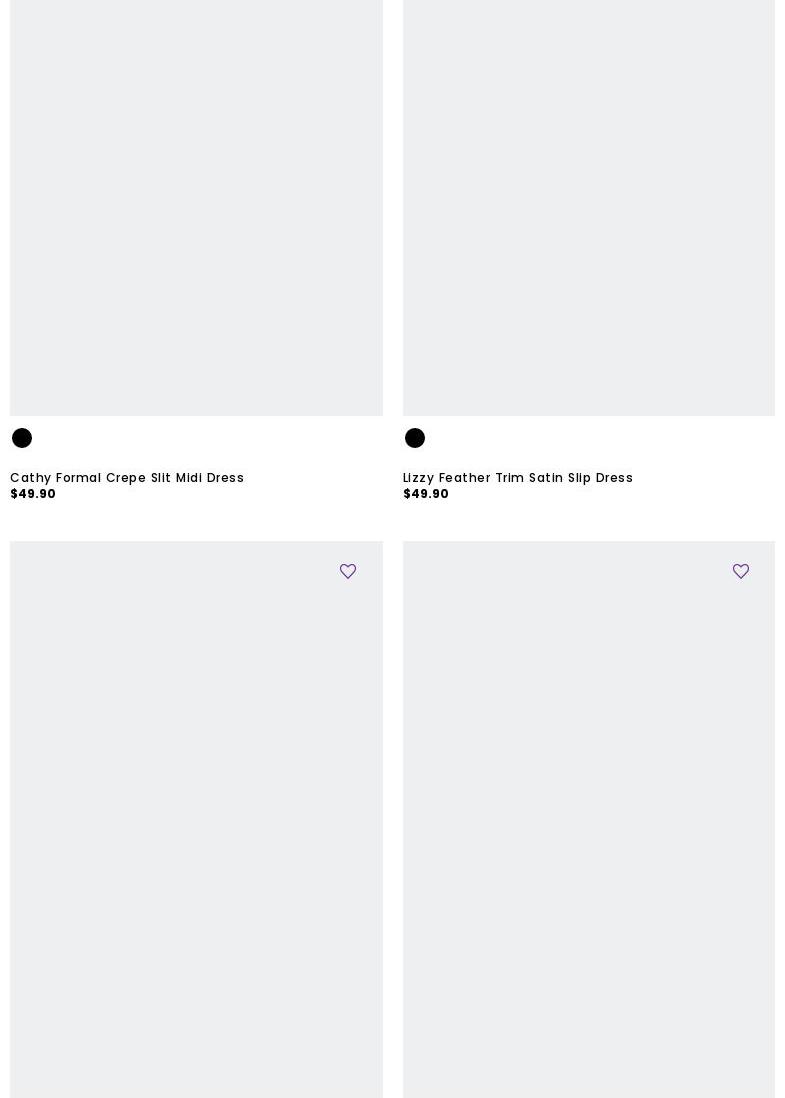Image resolution: width=785 pixels, height=1098 pixels.
Task: Tap the purple heart outline on right lower card
Action: [740, 571]
